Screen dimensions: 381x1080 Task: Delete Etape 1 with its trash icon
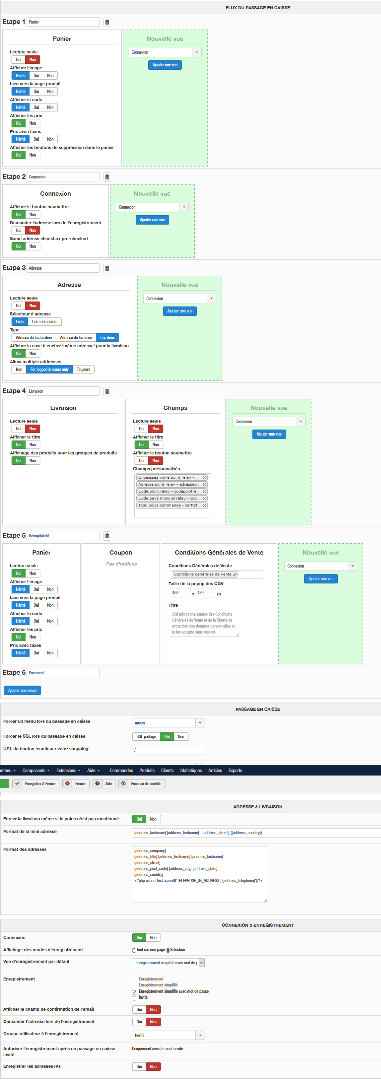(106, 22)
